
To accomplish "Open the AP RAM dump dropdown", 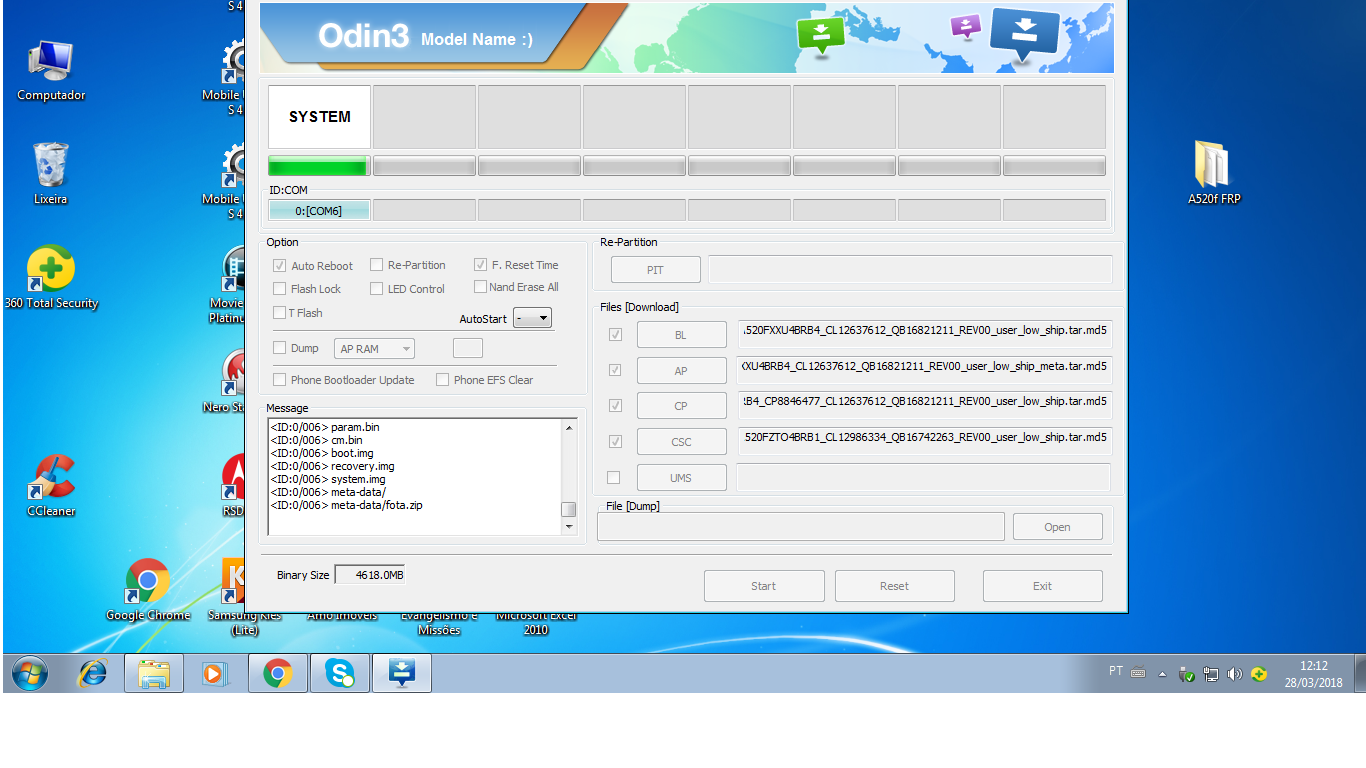I will pyautogui.click(x=374, y=349).
